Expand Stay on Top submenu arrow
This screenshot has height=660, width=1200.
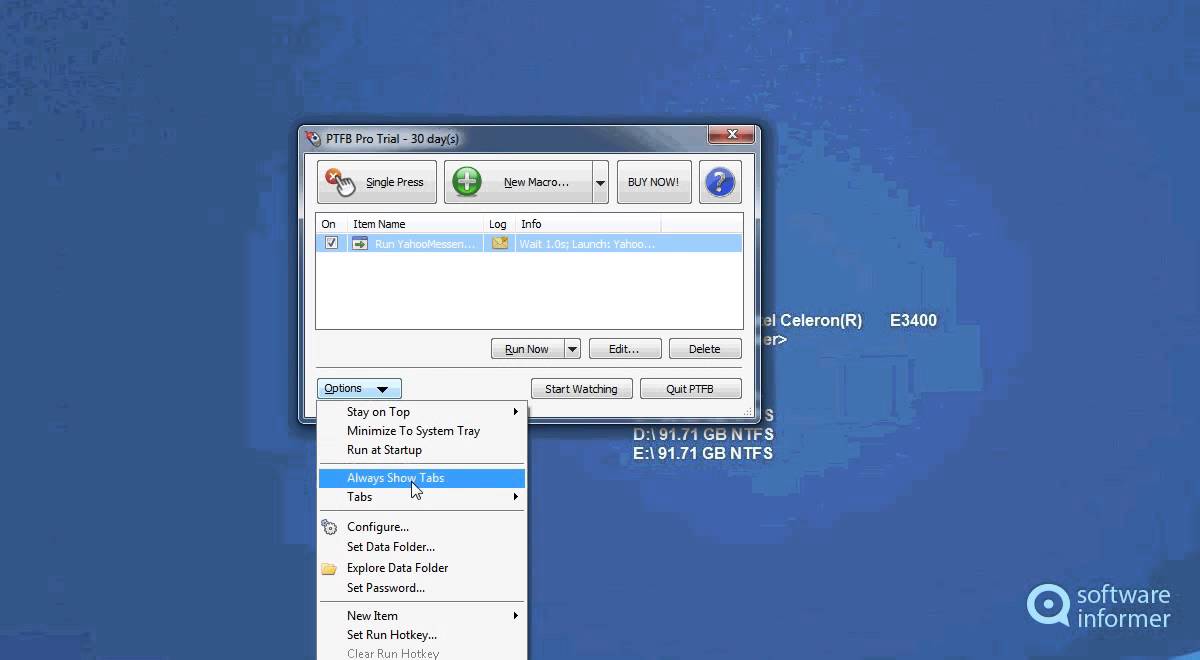pyautogui.click(x=516, y=412)
